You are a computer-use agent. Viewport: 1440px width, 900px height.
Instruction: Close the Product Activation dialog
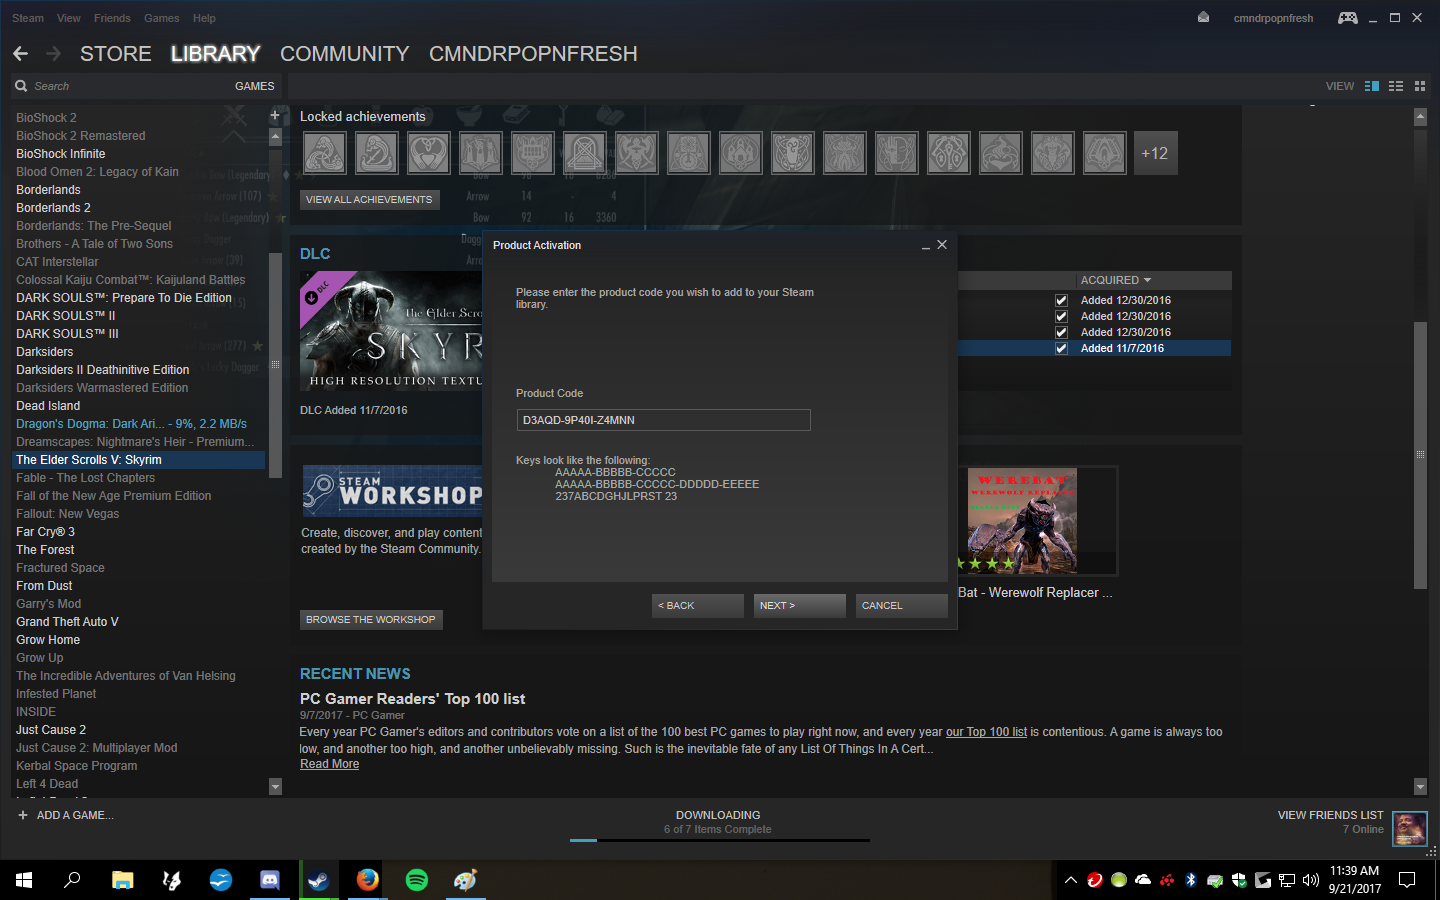click(x=942, y=245)
